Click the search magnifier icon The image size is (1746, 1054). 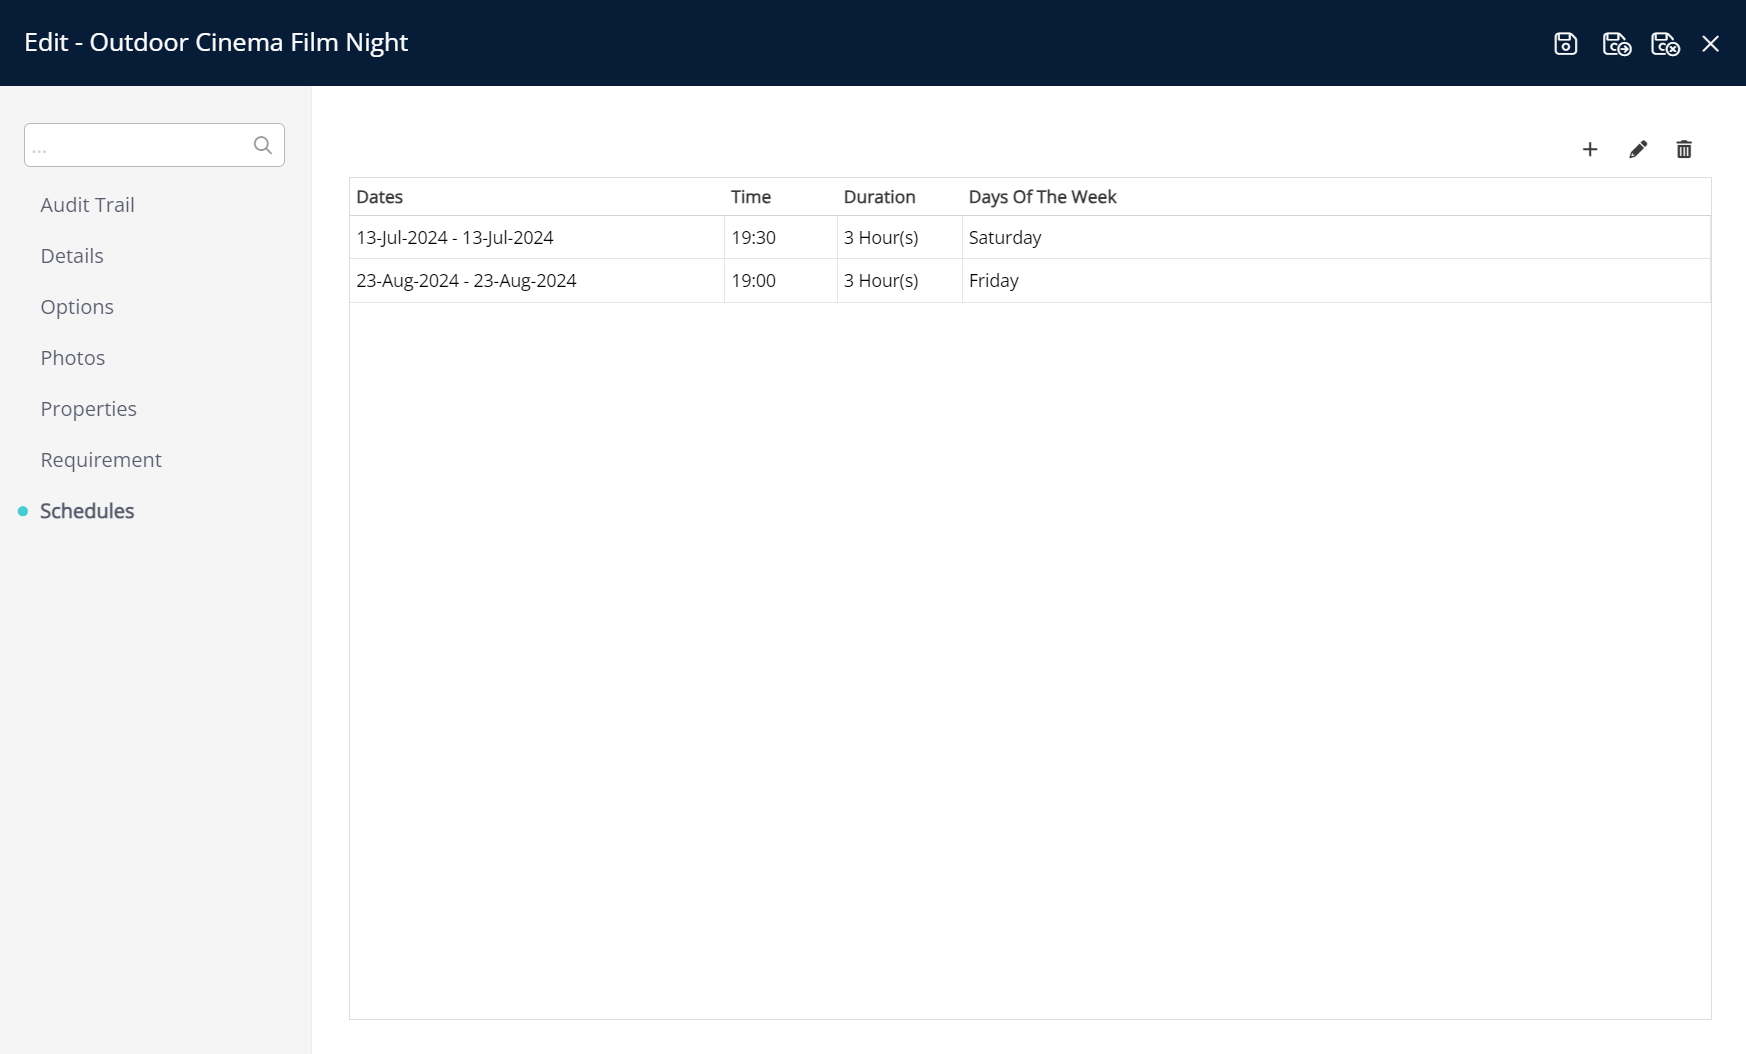[x=262, y=145]
